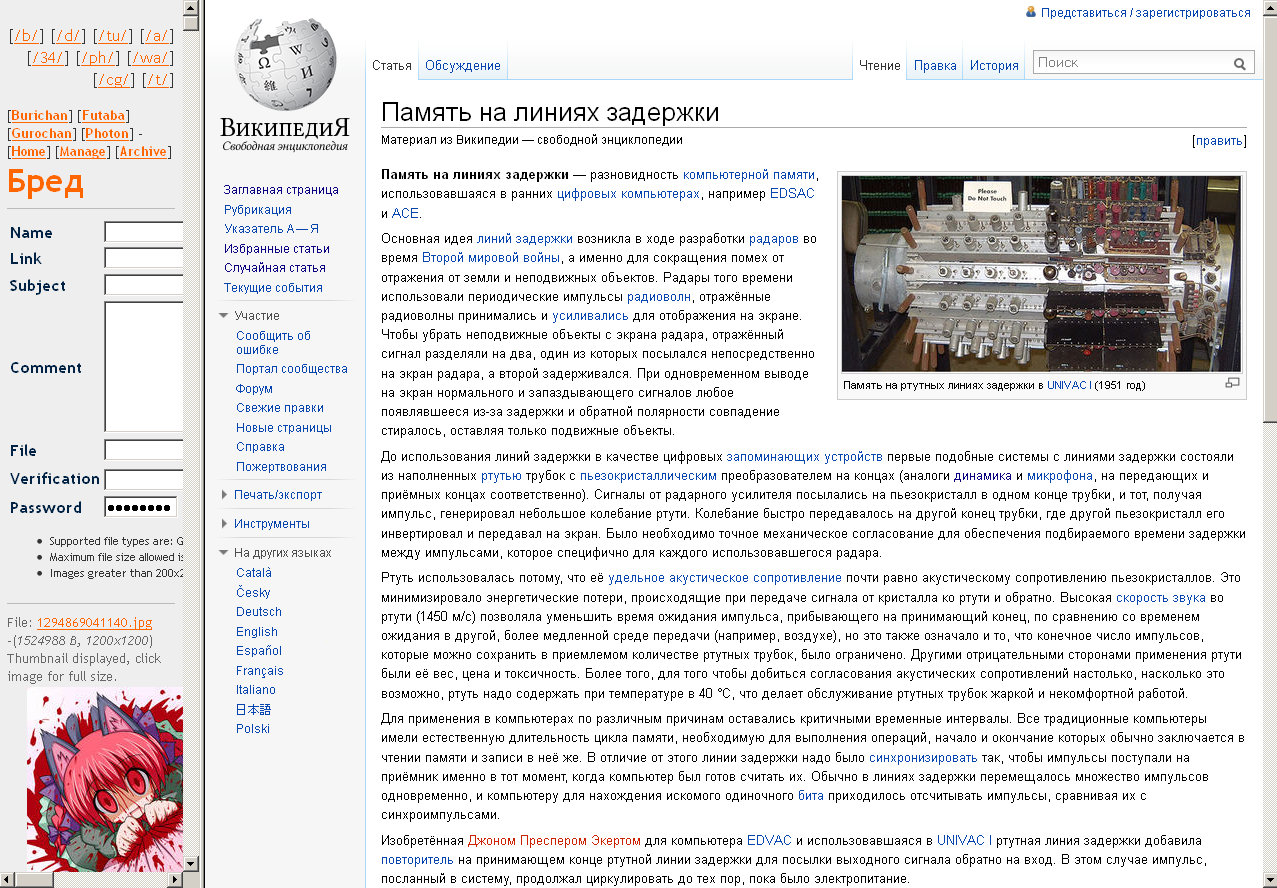Open Избранные статьи link
The width and height of the screenshot is (1277, 888).
pos(277,249)
